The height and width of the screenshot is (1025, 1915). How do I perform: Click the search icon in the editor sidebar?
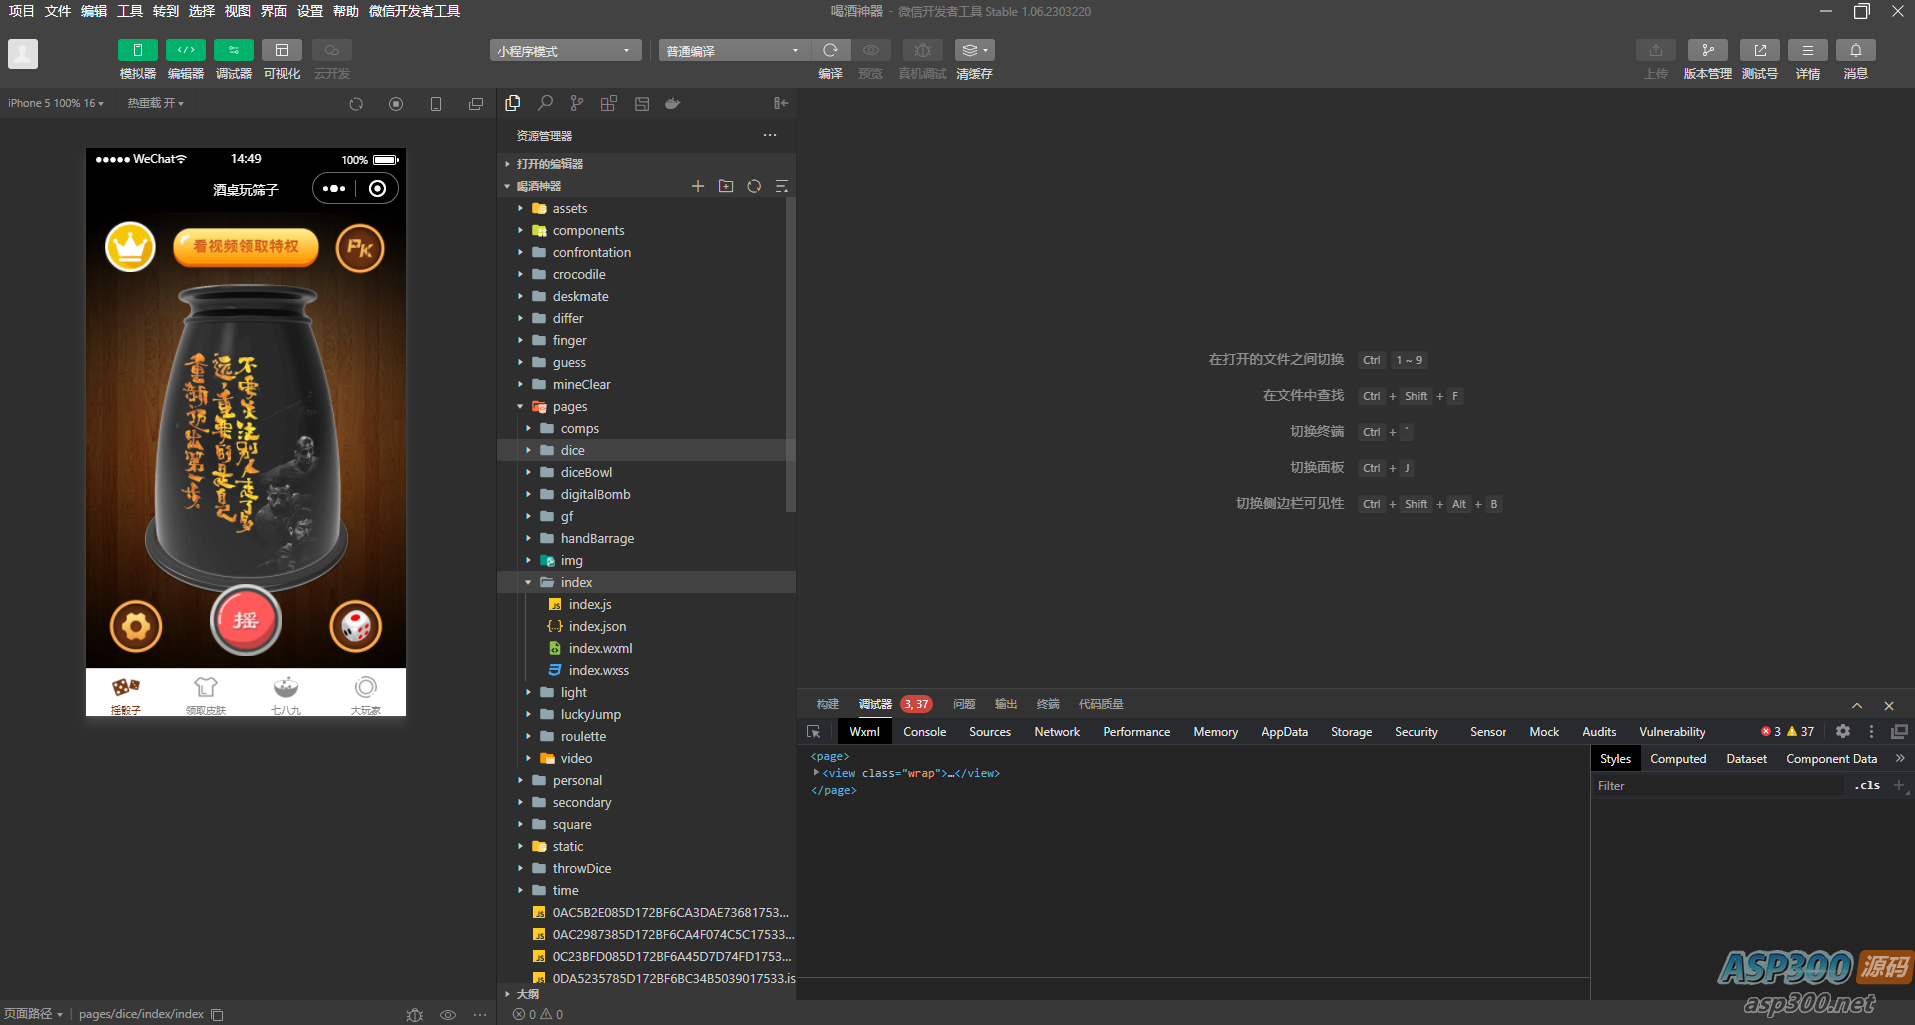tap(545, 103)
